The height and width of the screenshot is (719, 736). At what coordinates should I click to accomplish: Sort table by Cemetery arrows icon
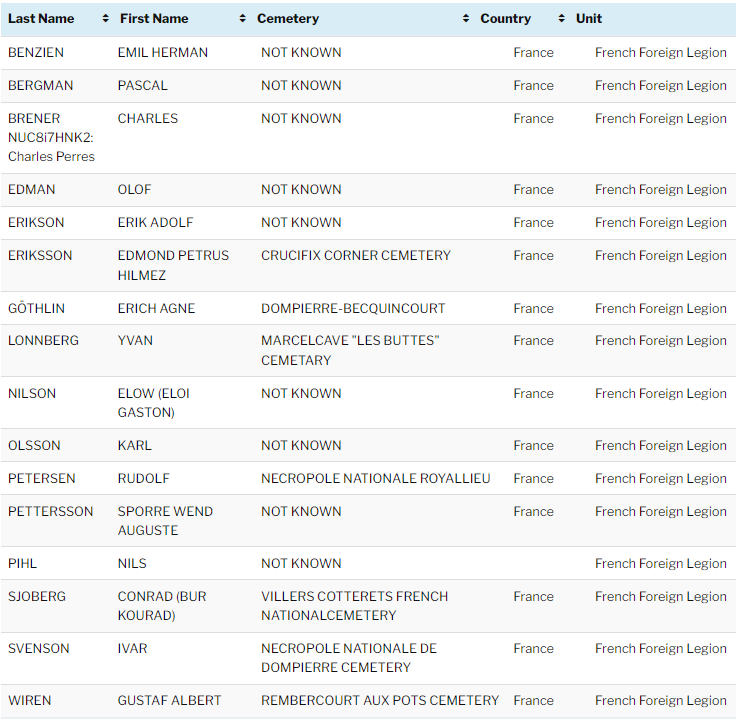[x=466, y=18]
